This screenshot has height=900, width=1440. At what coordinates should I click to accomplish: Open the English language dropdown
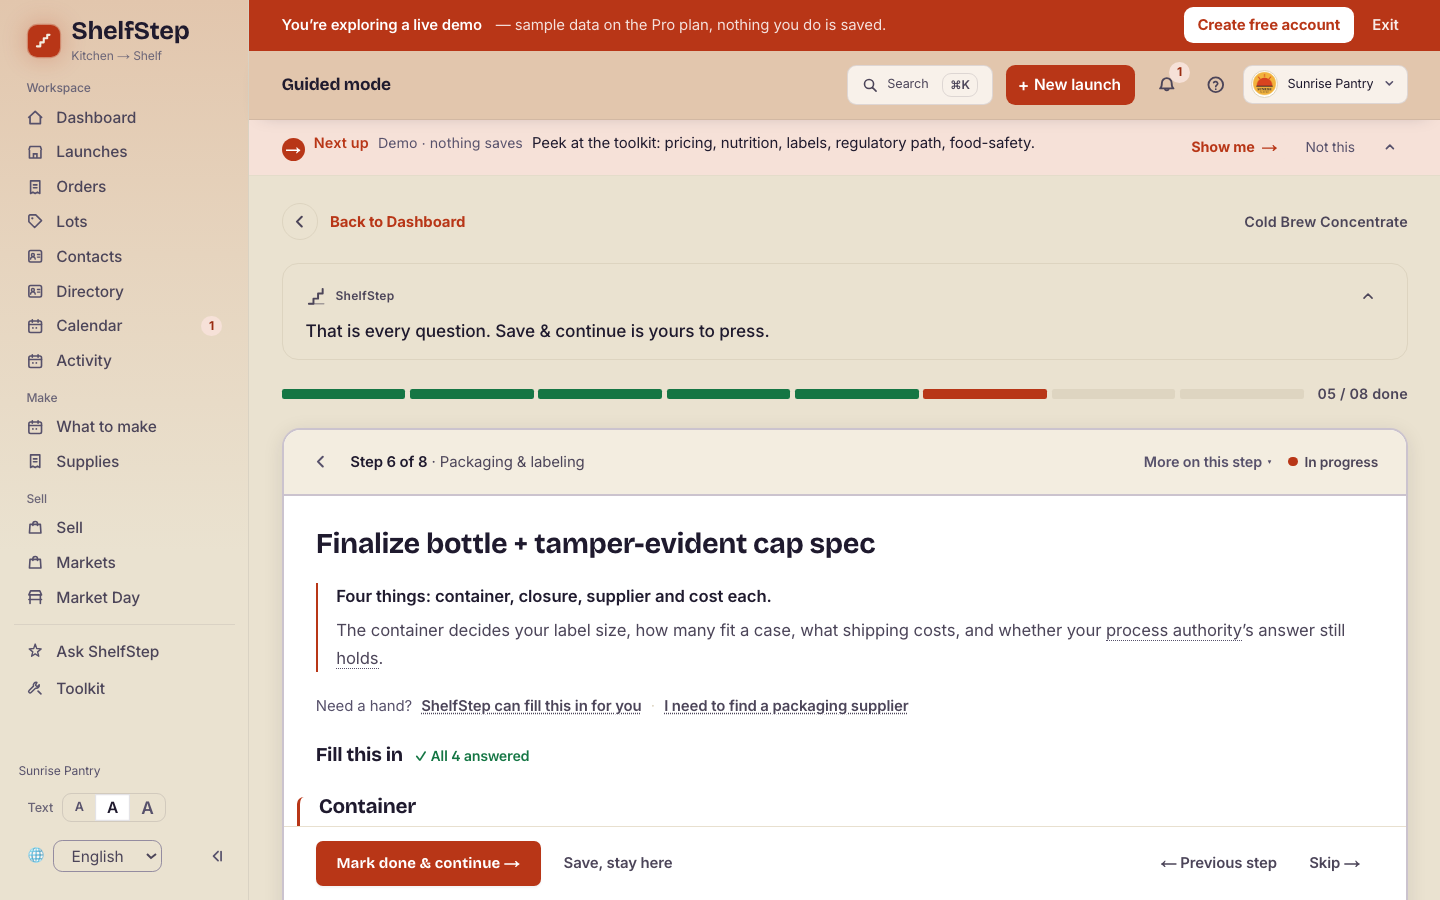pyautogui.click(x=107, y=856)
